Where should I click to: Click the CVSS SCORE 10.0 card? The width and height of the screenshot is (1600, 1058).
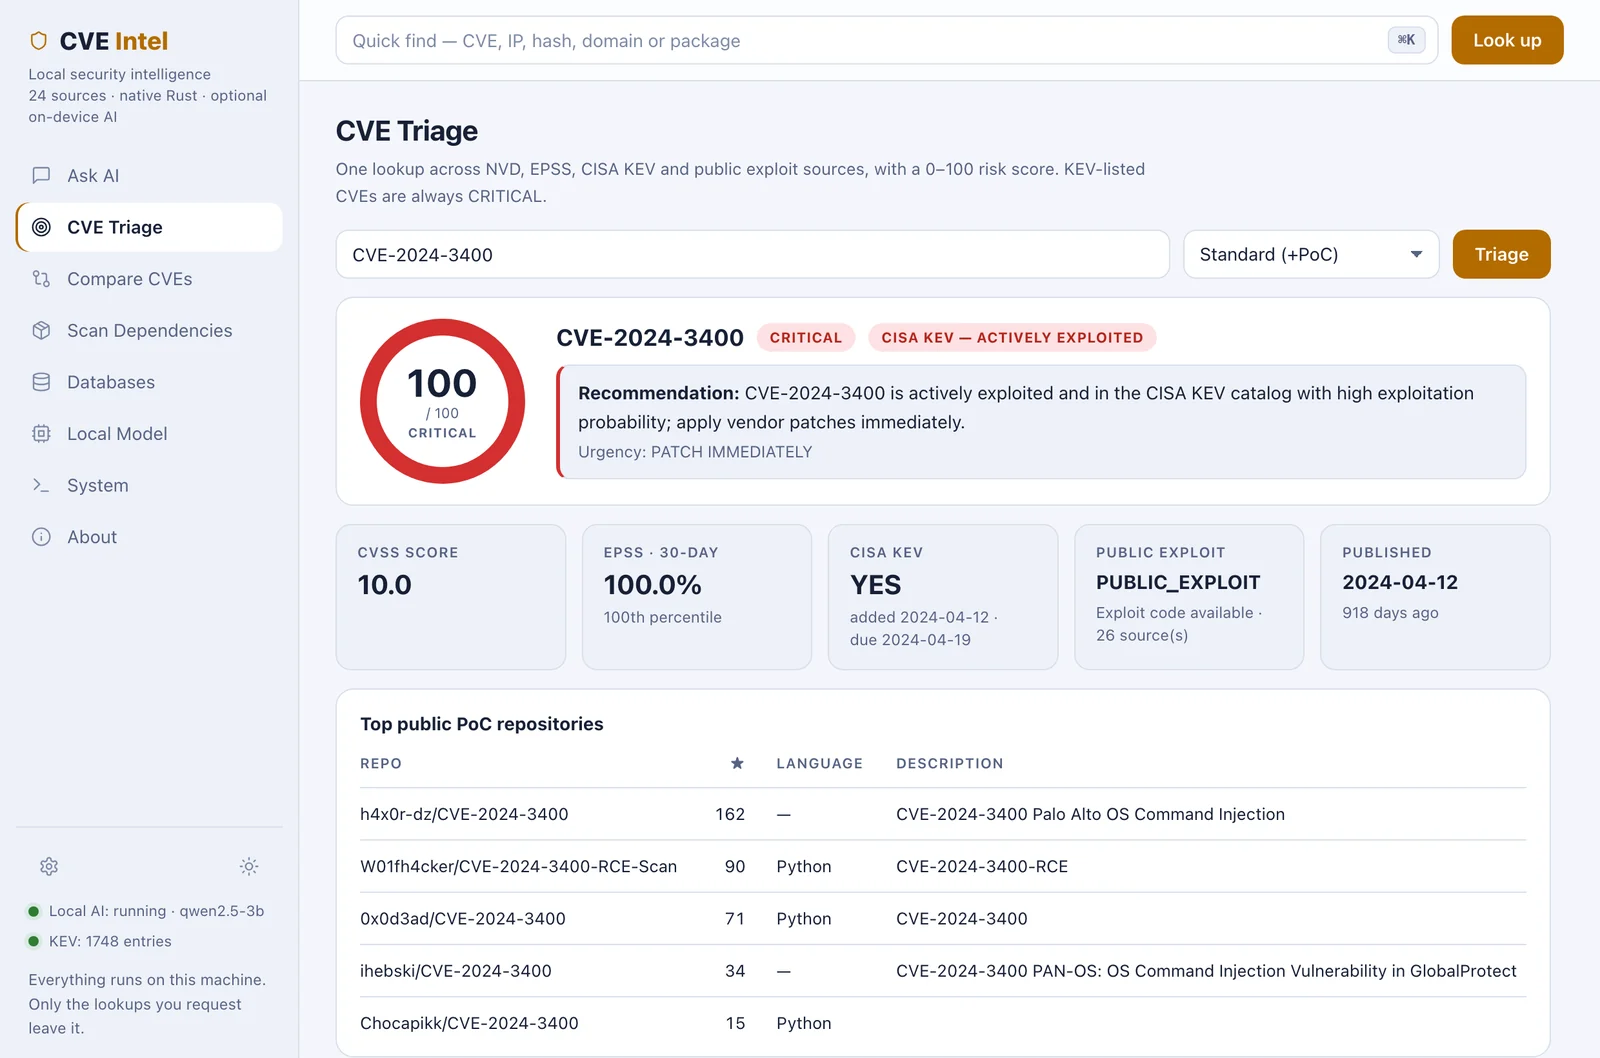[451, 597]
